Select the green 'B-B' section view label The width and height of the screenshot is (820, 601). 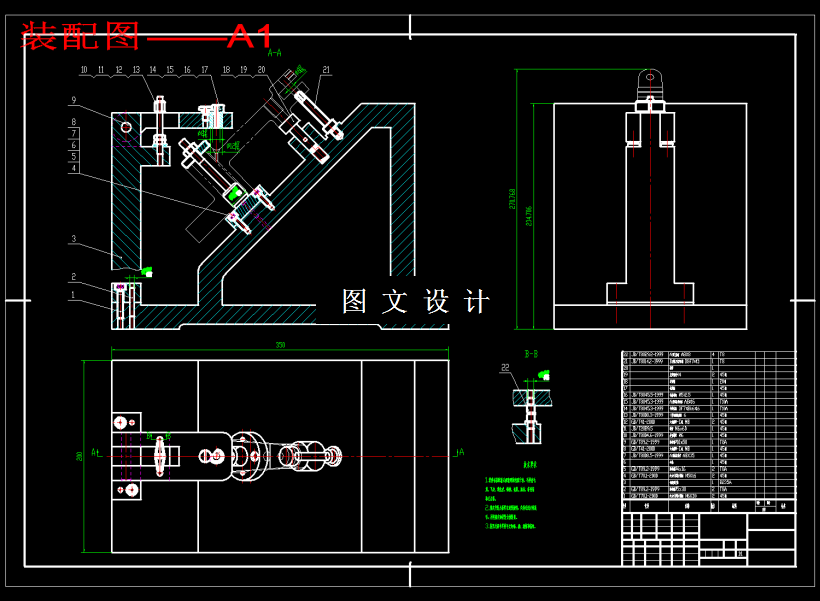pyautogui.click(x=531, y=354)
